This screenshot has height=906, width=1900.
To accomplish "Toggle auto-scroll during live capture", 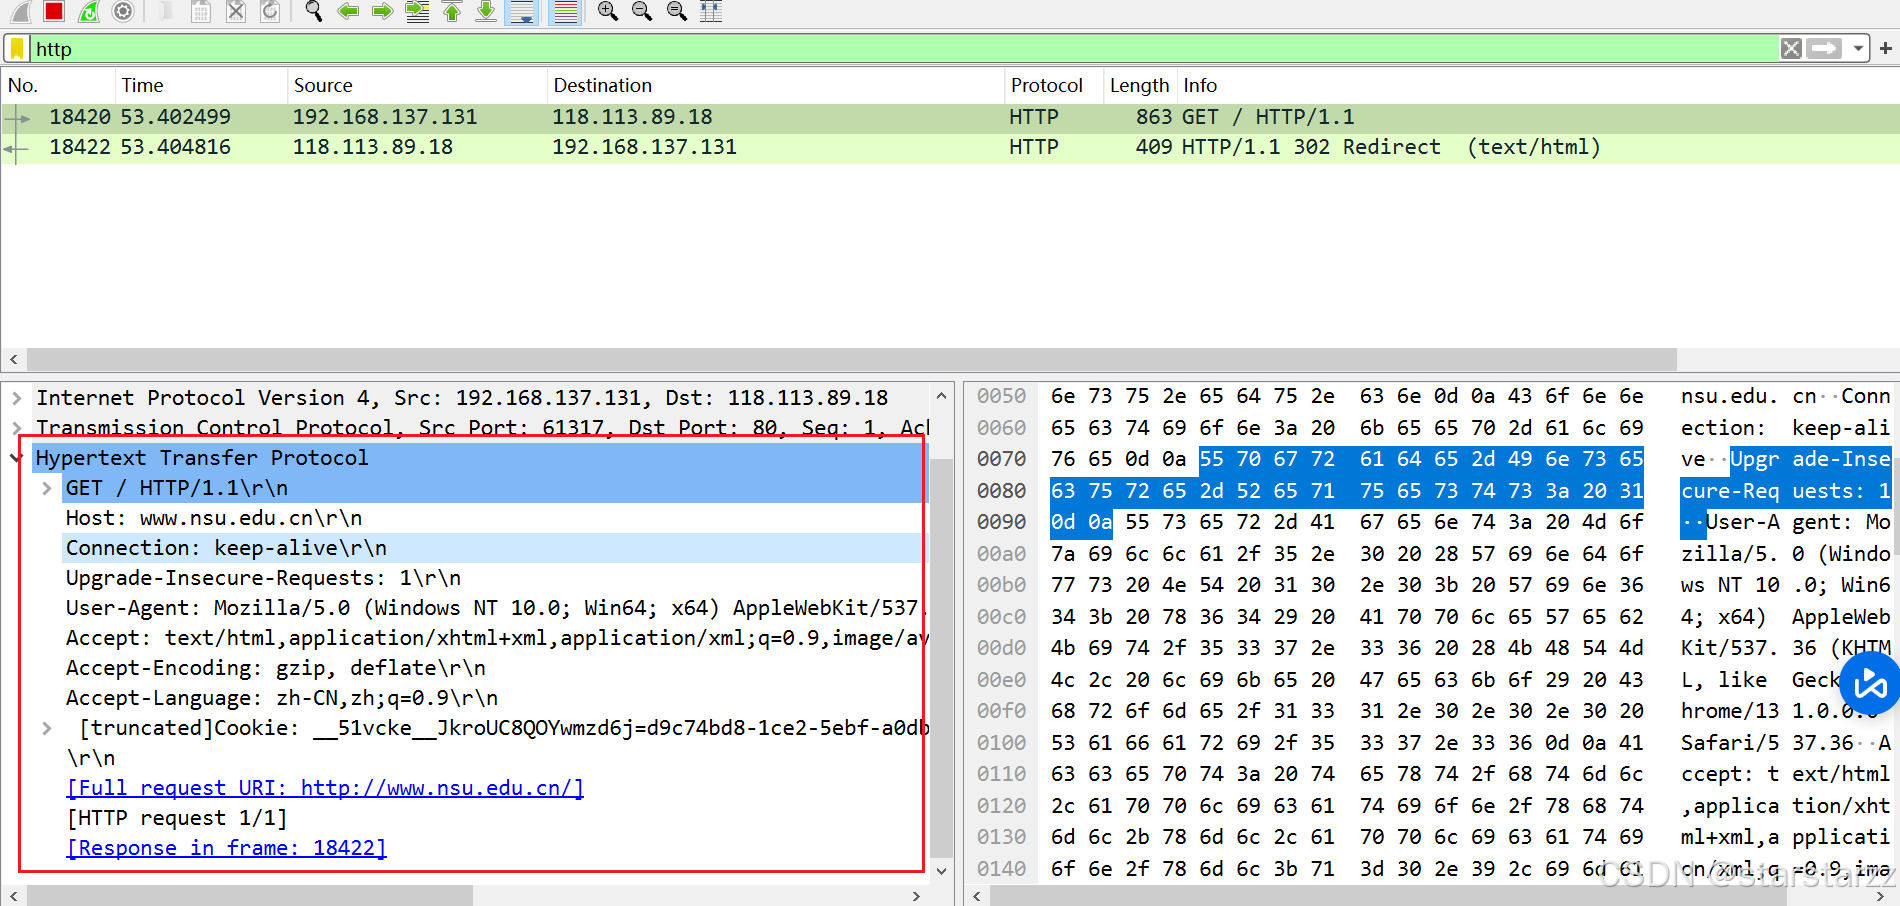I will pyautogui.click(x=522, y=11).
